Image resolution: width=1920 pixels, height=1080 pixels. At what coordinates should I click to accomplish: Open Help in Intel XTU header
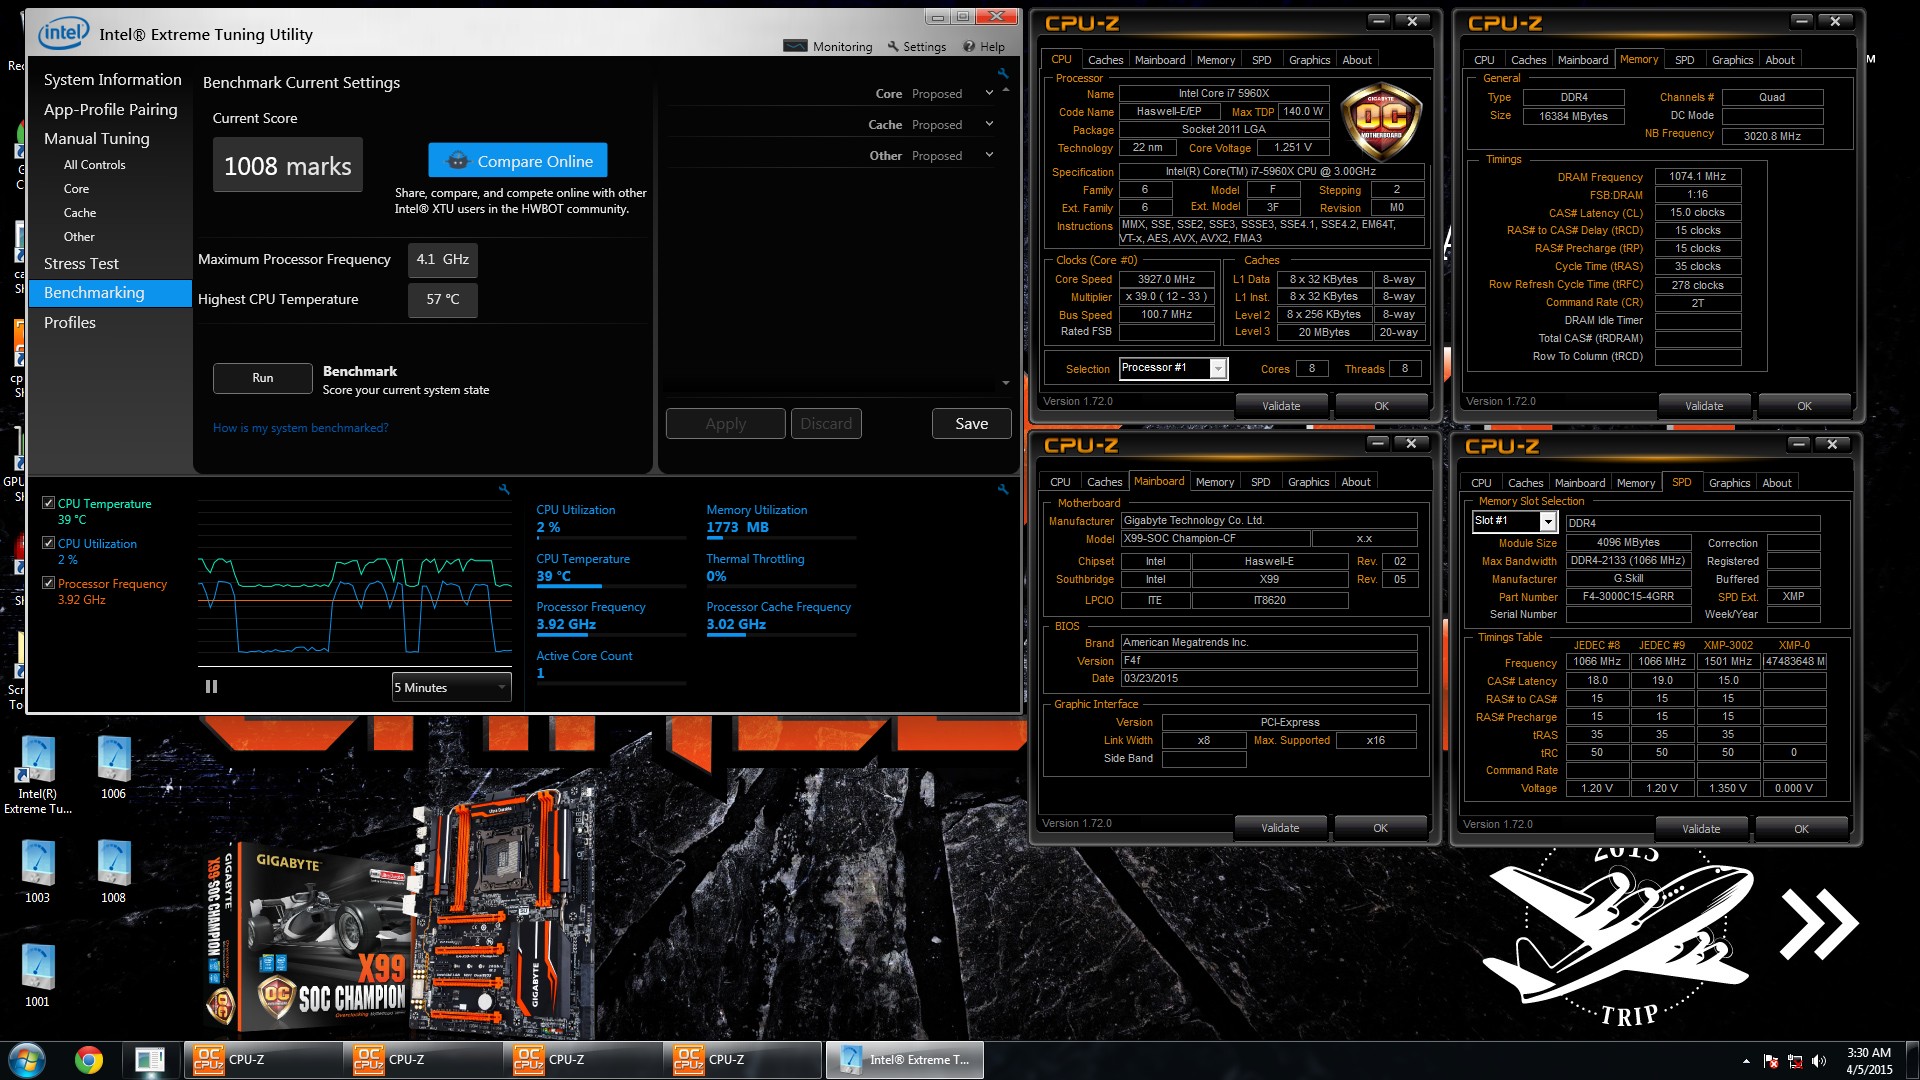pyautogui.click(x=984, y=47)
